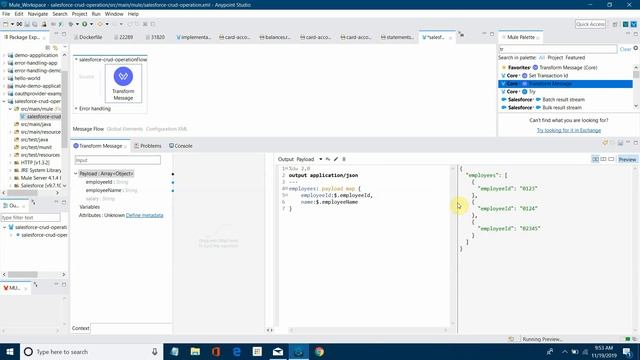Click the Define metadata link
This screenshot has width=640, height=360.
(144, 215)
